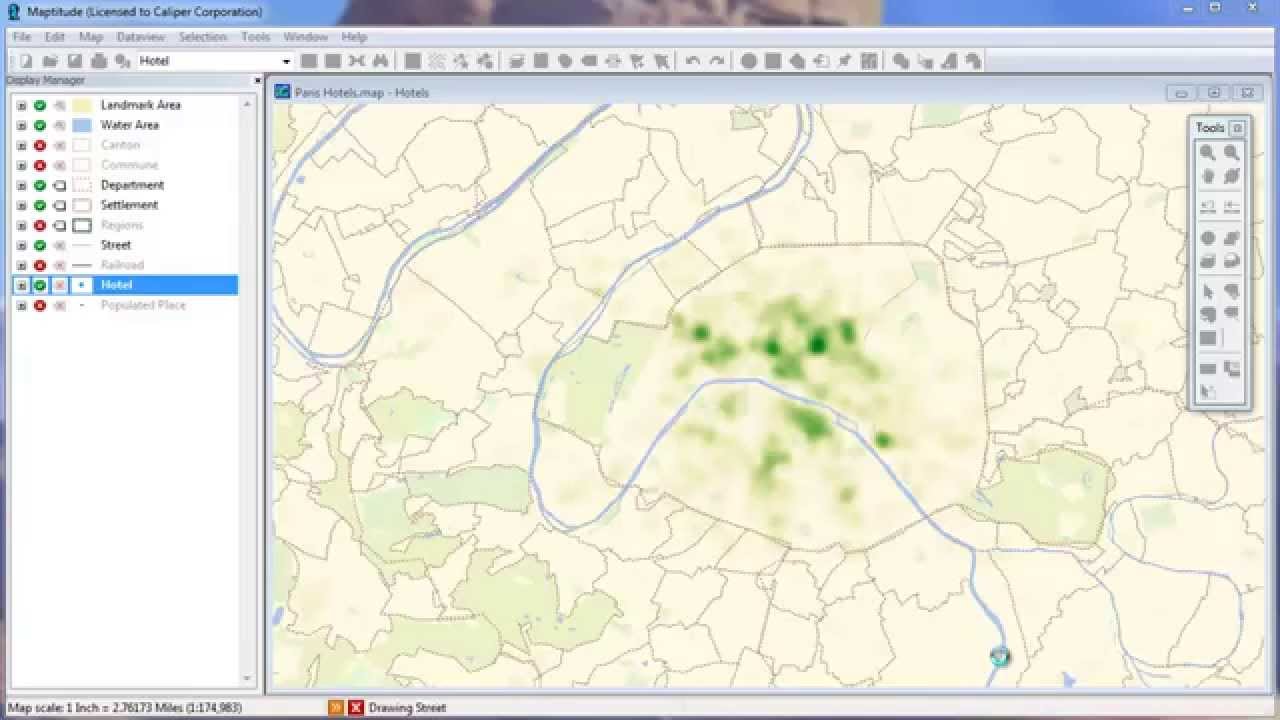The image size is (1280, 720).
Task: Select the Pan hand tool in Tools palette
Action: [x=1208, y=177]
